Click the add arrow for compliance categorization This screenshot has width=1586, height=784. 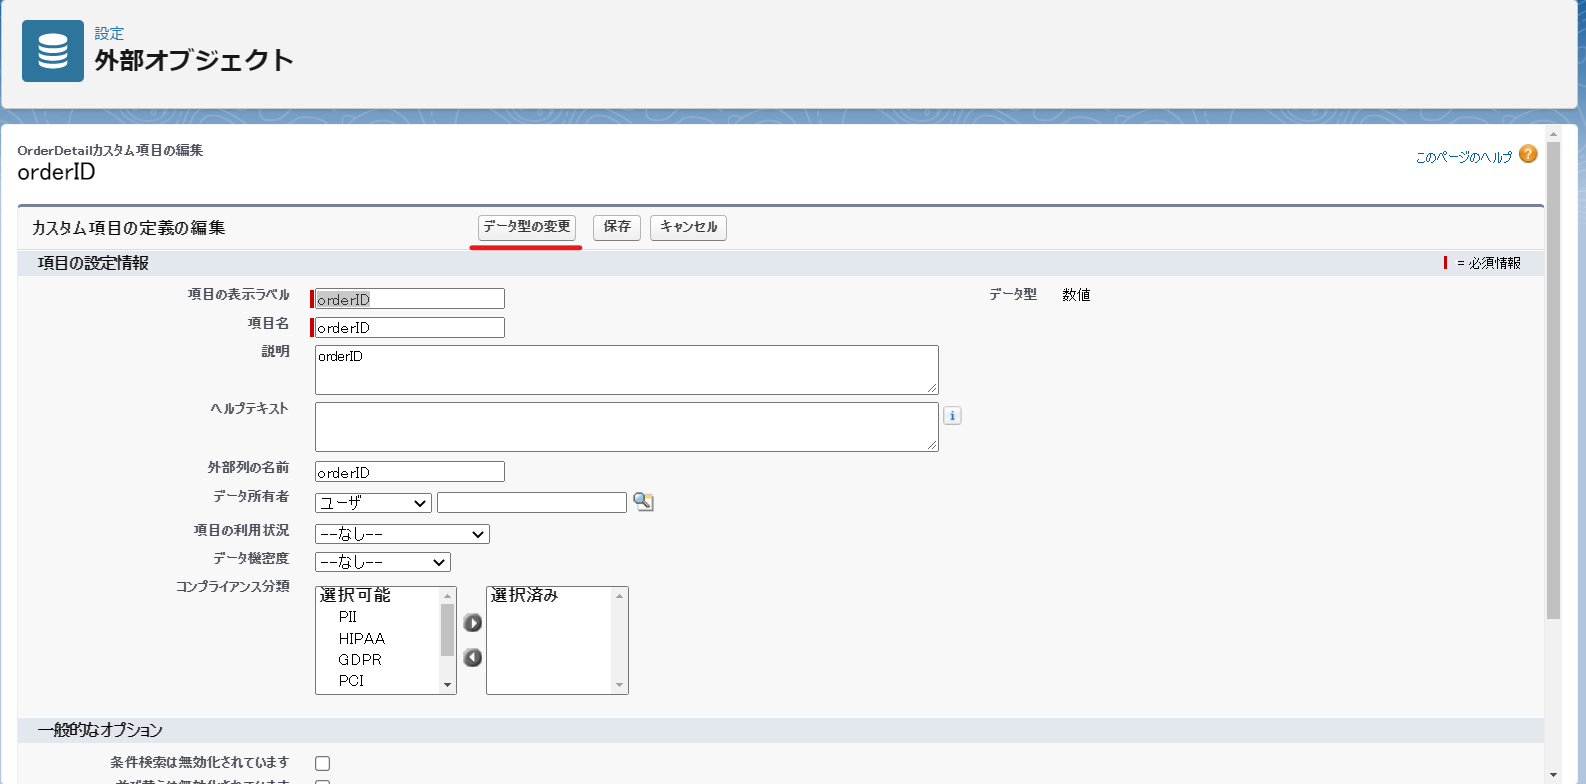(473, 623)
